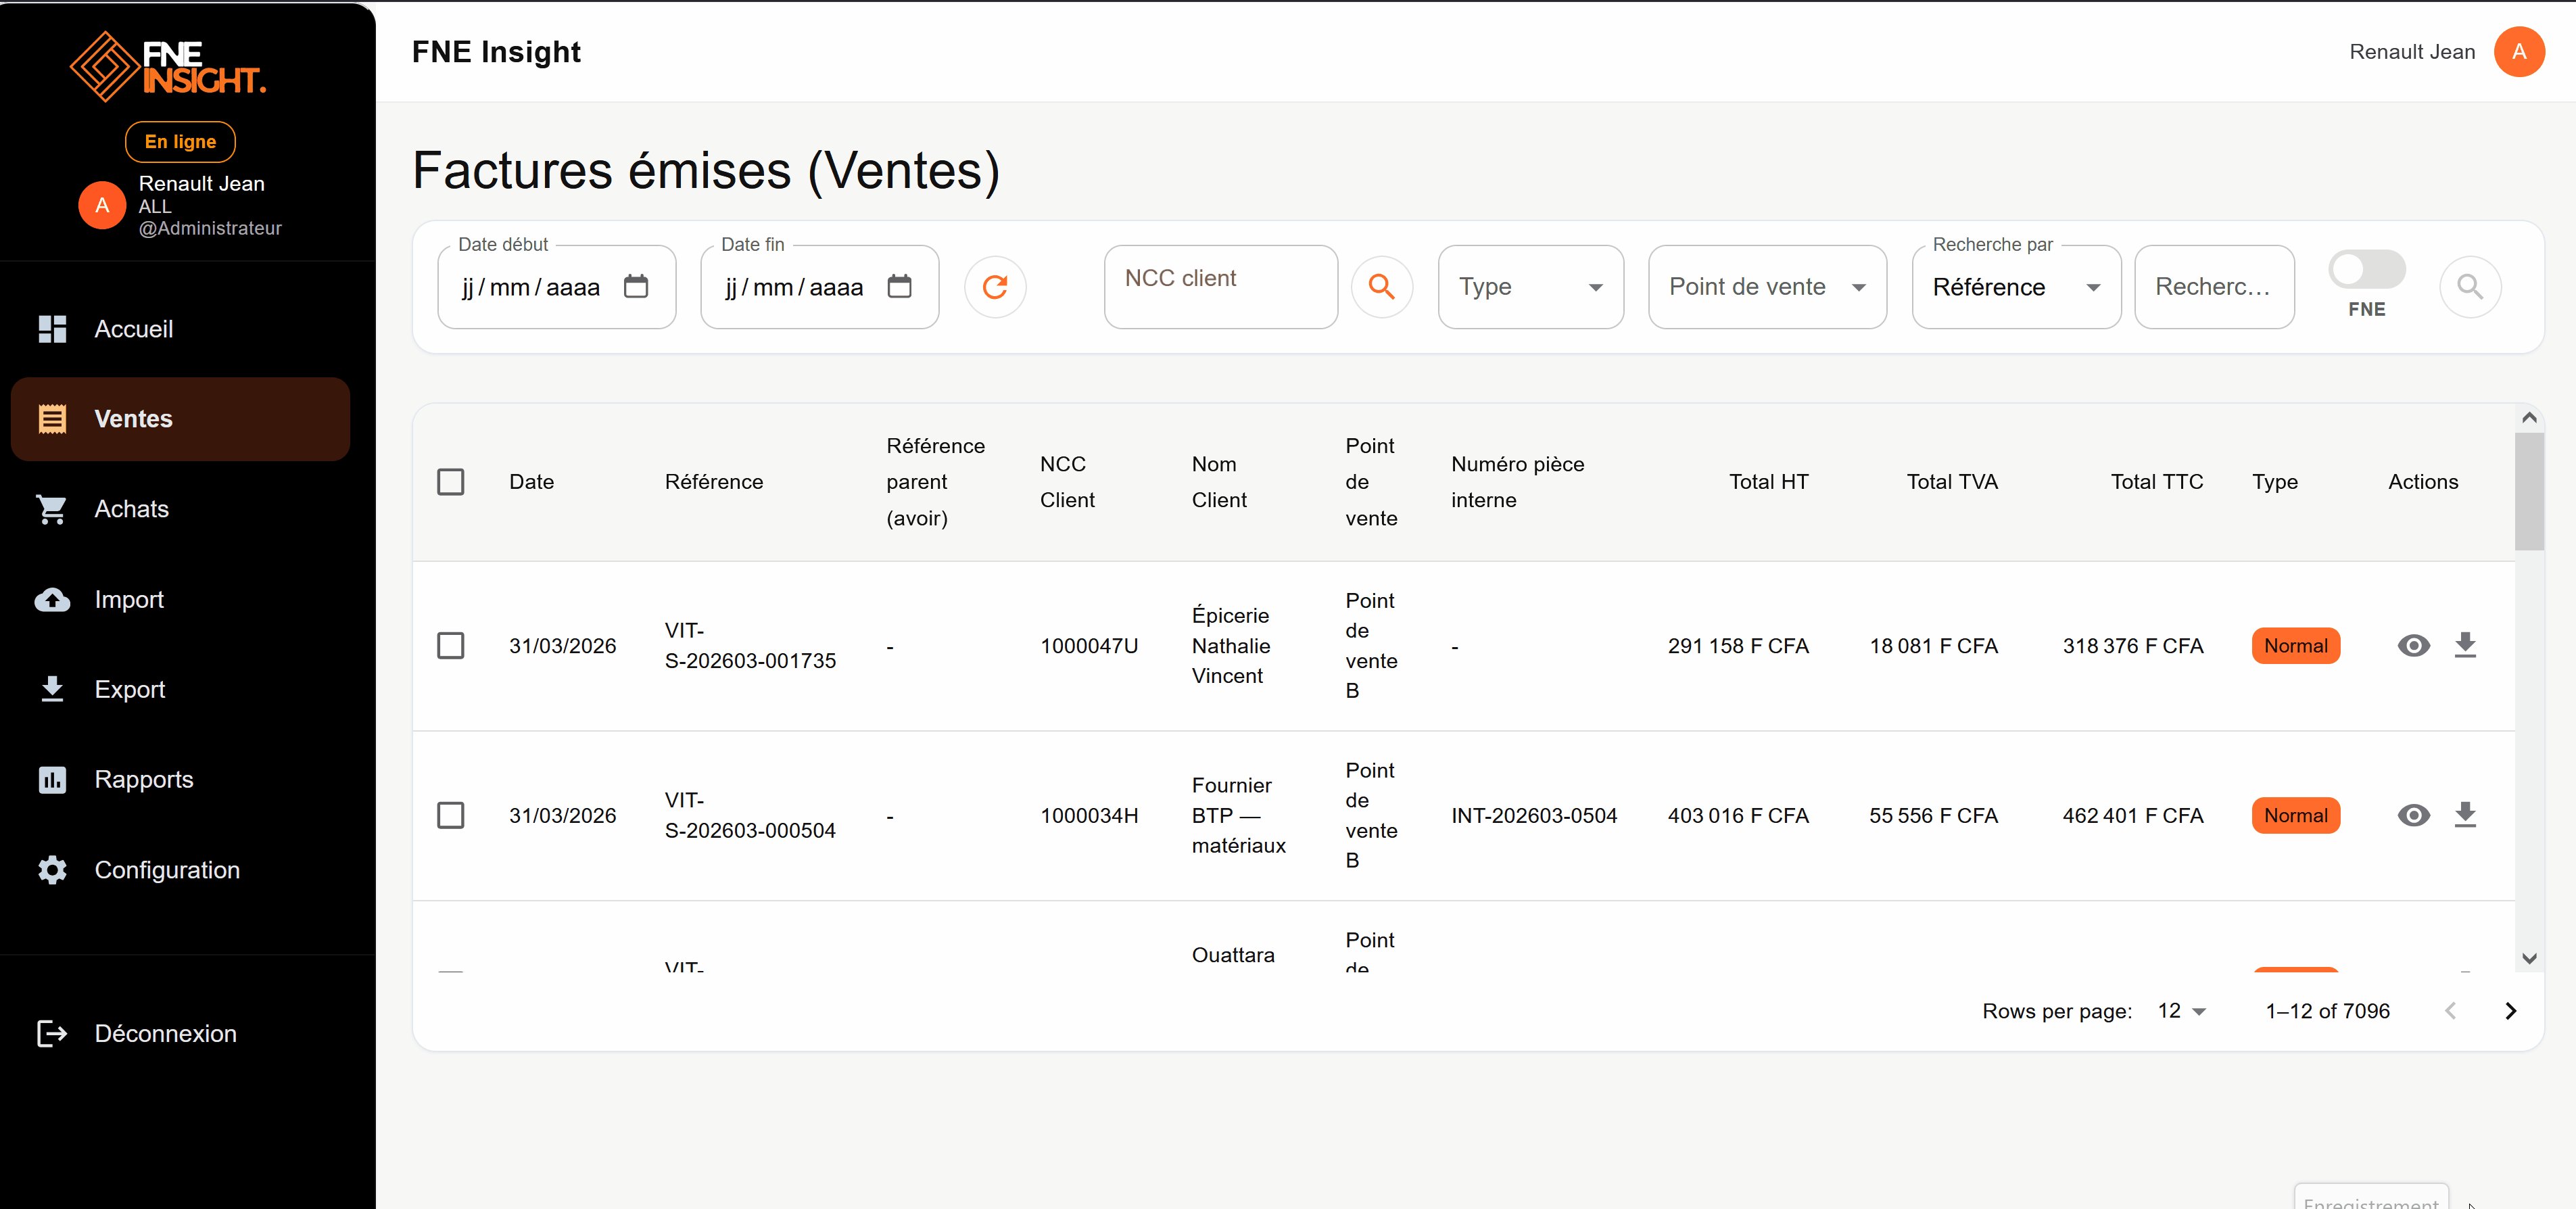Open Achats in the sidebar
The height and width of the screenshot is (1209, 2576).
[x=131, y=509]
